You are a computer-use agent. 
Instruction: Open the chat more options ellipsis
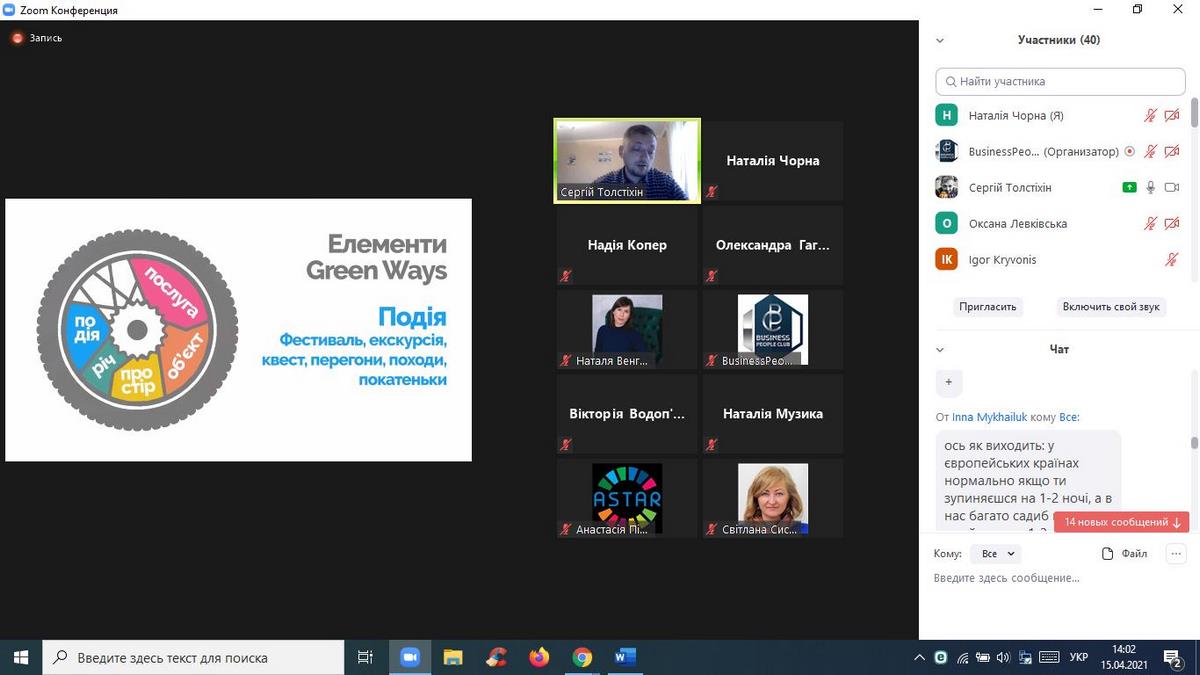pos(1175,553)
